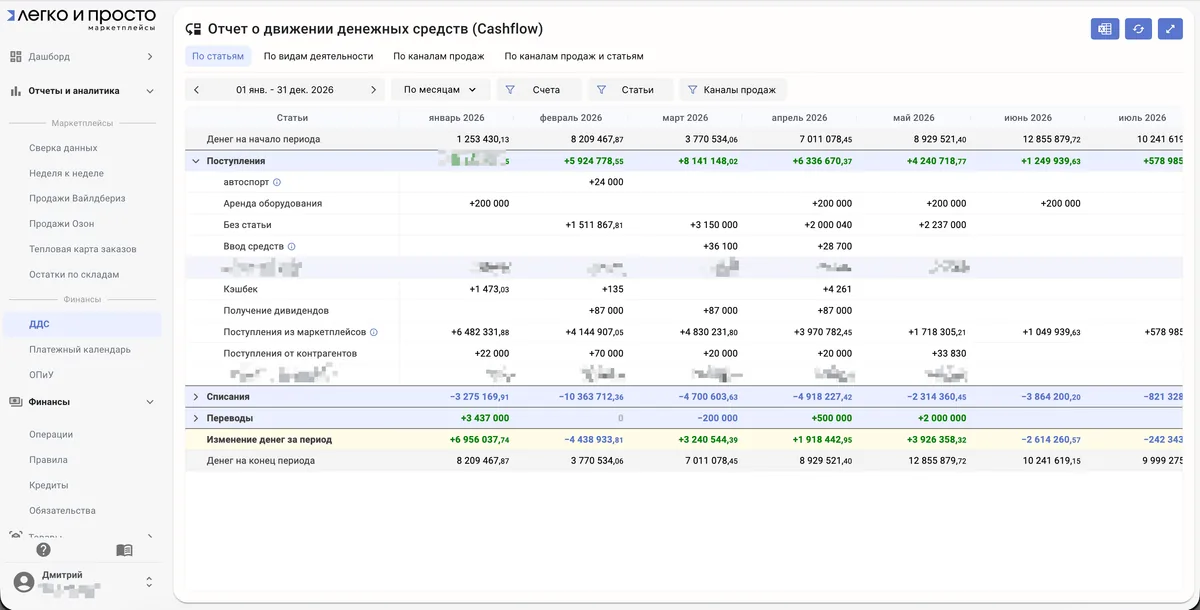Image resolution: width=1200 pixels, height=610 pixels.
Task: Click the Аренда оборудования row label
Action: (273, 203)
